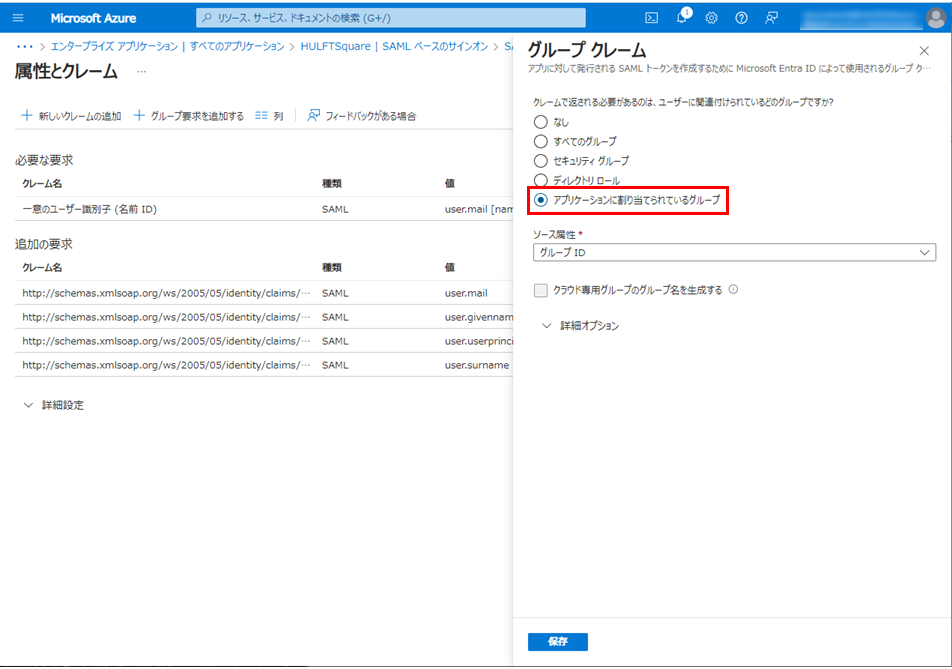Screen dimensions: 952x669
Task: Enable クラウド専用グループのグループ名を生成する checkbox
Action: click(x=541, y=290)
